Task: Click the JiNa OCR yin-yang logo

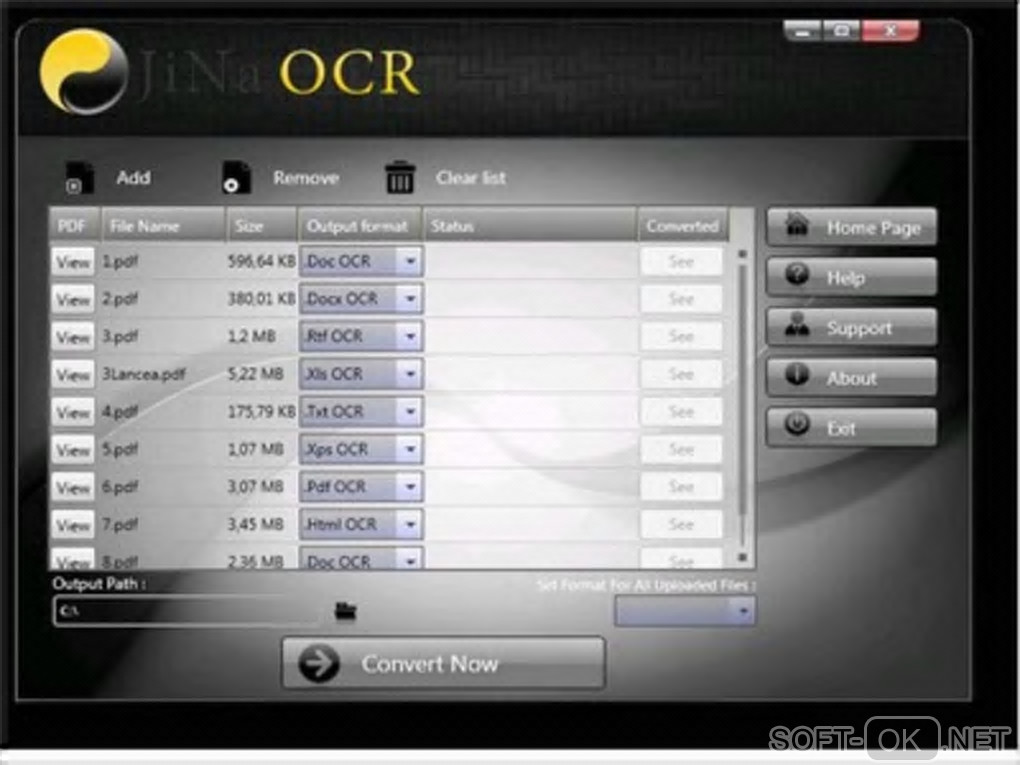Action: pyautogui.click(x=84, y=72)
